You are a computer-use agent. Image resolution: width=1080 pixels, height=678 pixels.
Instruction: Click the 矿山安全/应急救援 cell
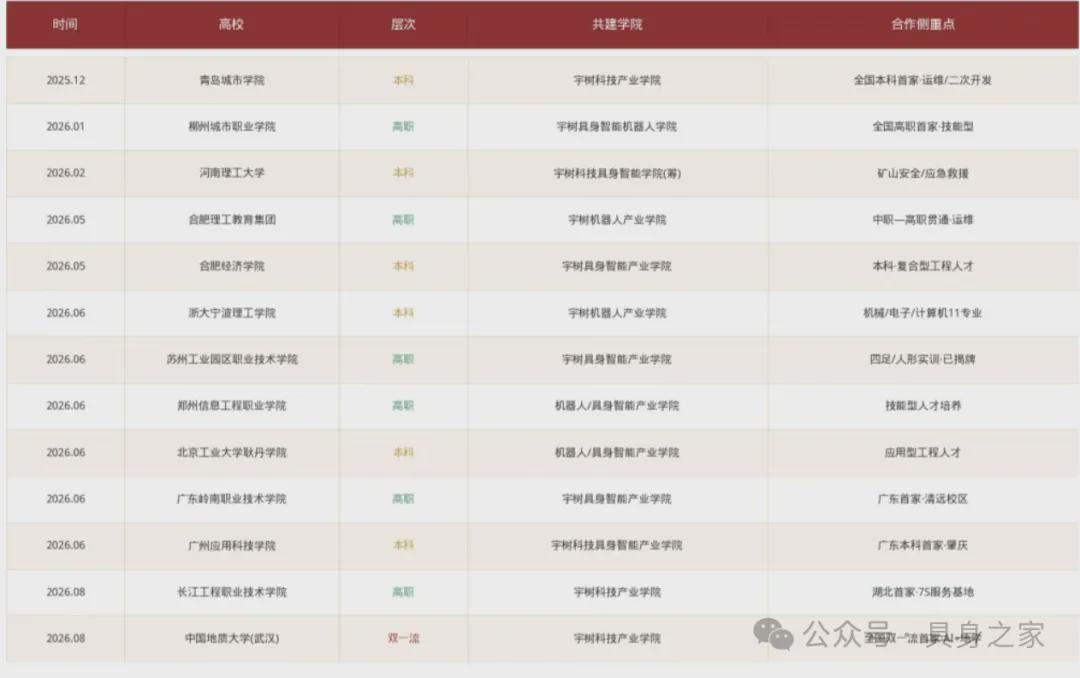(x=923, y=174)
